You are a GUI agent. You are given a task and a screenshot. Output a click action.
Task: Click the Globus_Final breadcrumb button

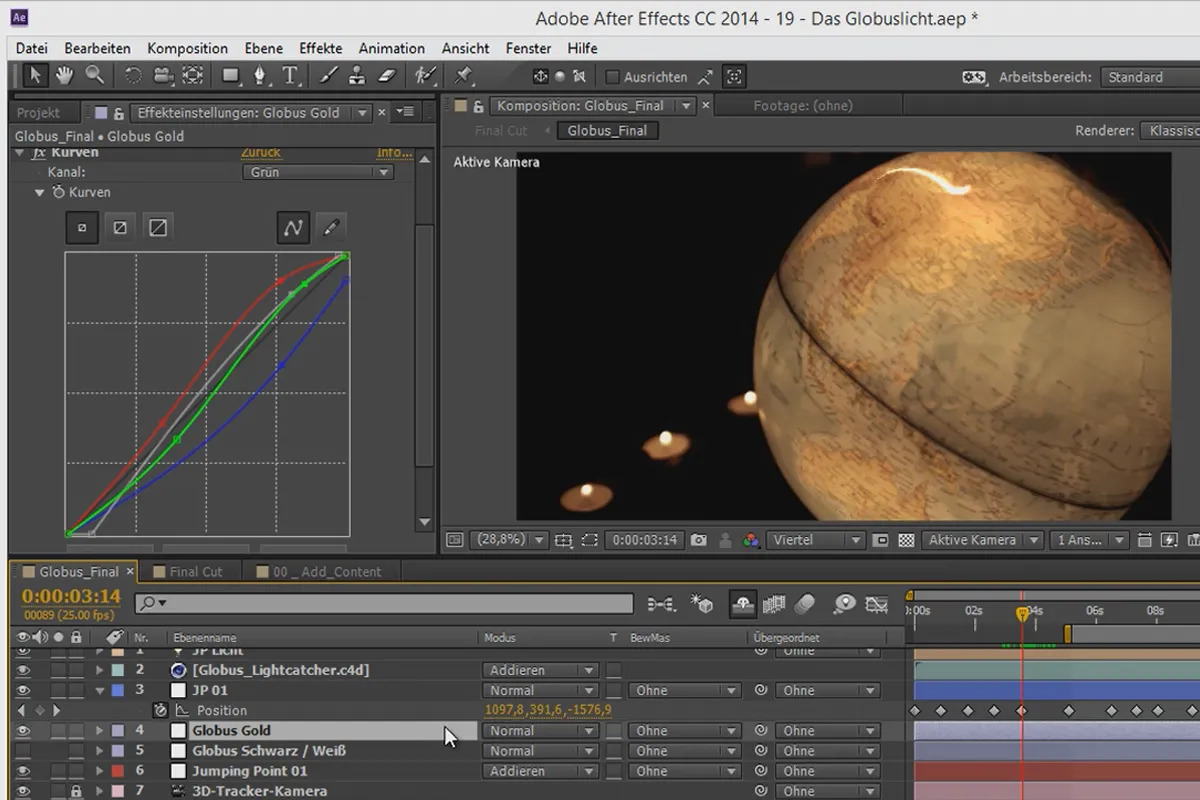[x=608, y=131]
